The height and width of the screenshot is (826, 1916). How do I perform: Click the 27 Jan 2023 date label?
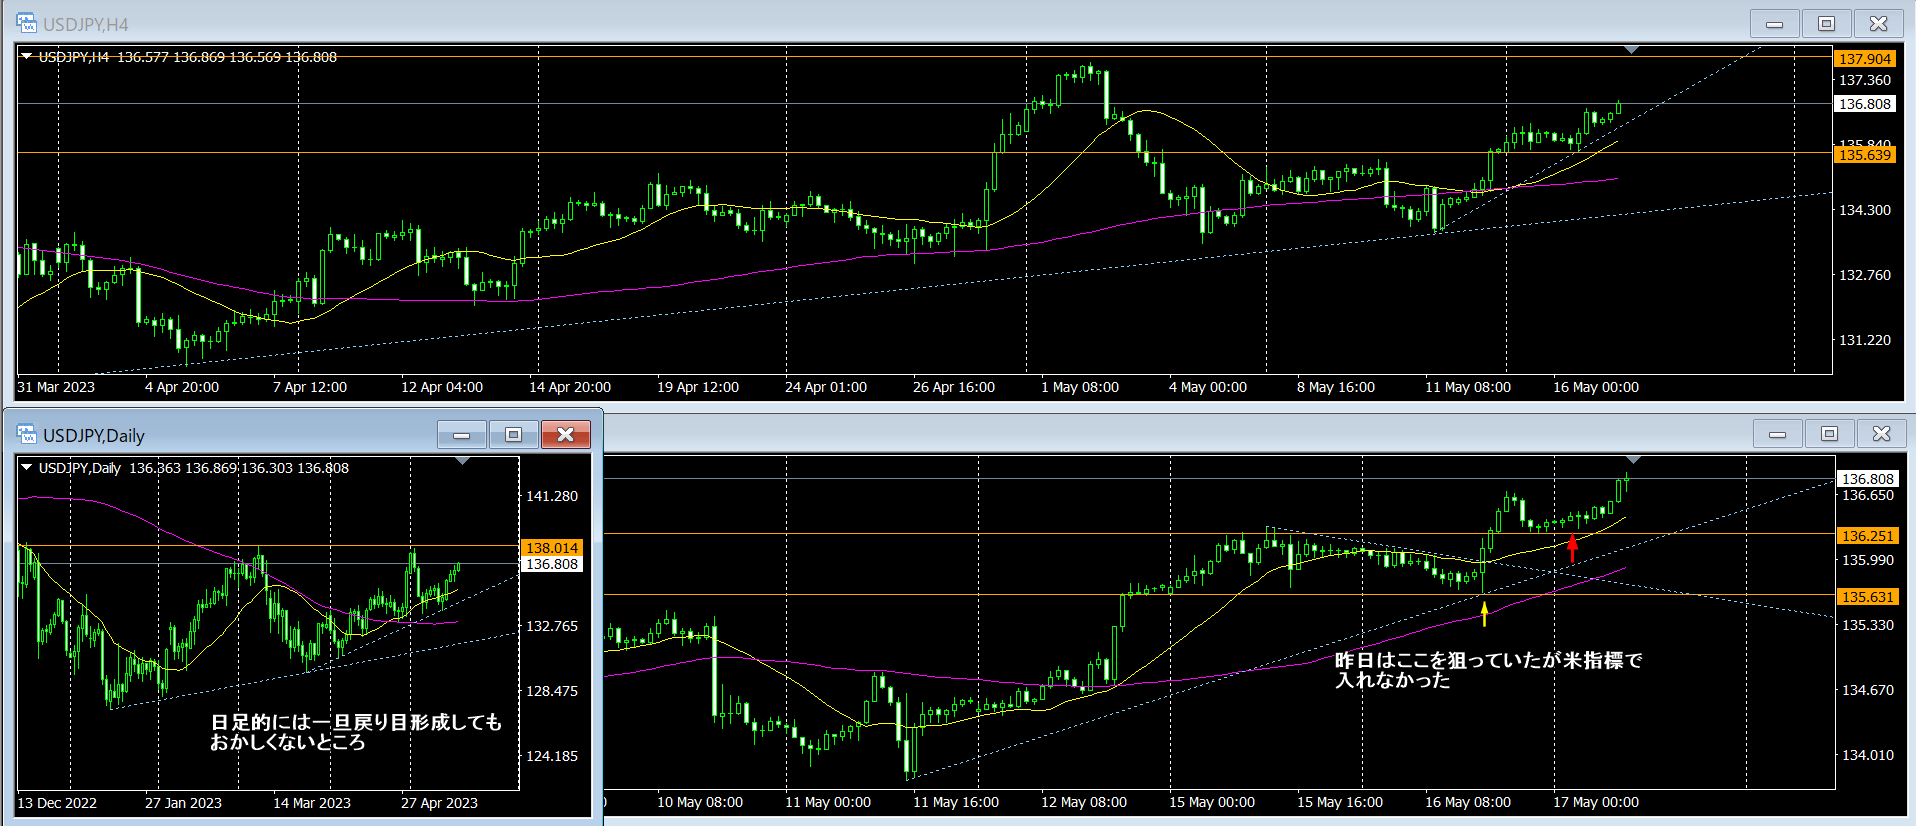(x=183, y=803)
